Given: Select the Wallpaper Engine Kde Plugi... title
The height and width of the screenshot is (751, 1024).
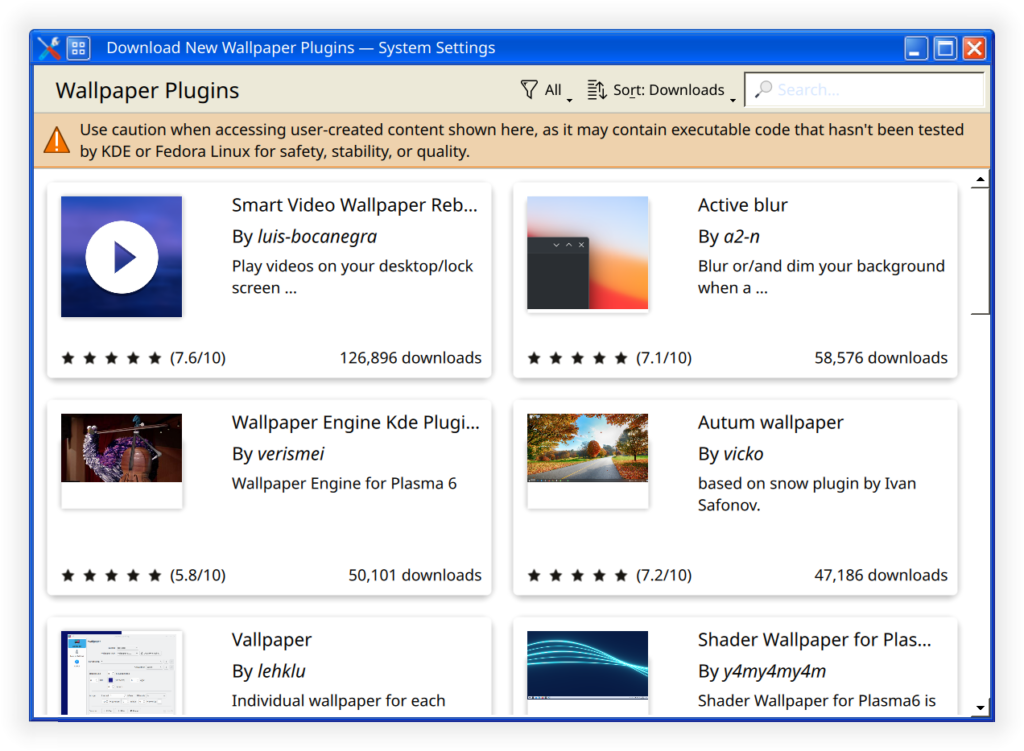Looking at the screenshot, I should pos(356,423).
